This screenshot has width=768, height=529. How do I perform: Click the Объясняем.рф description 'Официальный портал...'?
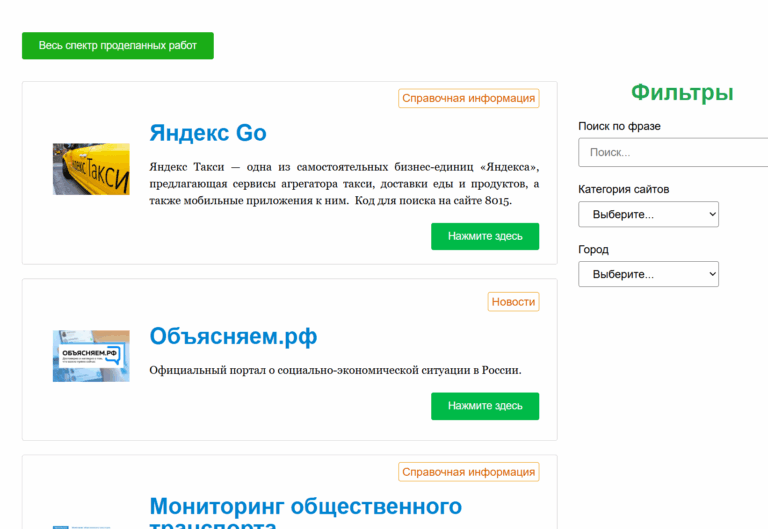pos(336,370)
